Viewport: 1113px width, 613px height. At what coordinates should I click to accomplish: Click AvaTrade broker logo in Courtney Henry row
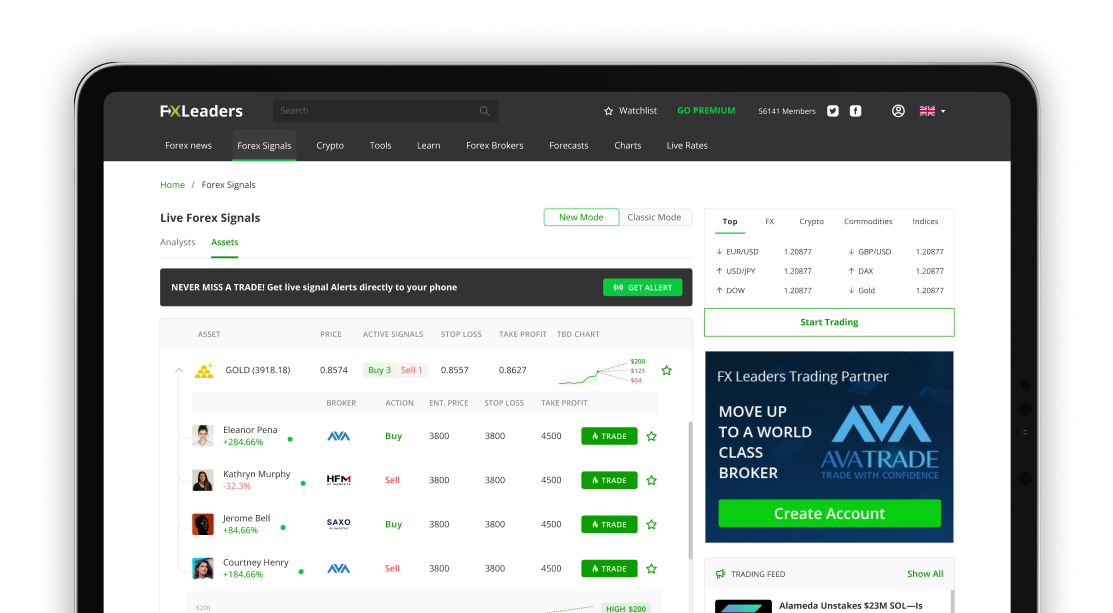click(x=339, y=568)
